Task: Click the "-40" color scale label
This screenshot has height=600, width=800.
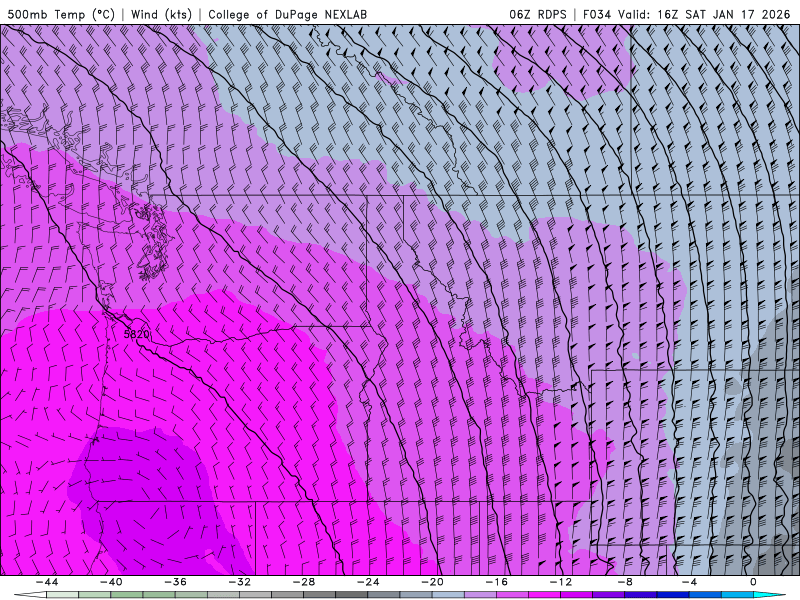Action: 111,582
